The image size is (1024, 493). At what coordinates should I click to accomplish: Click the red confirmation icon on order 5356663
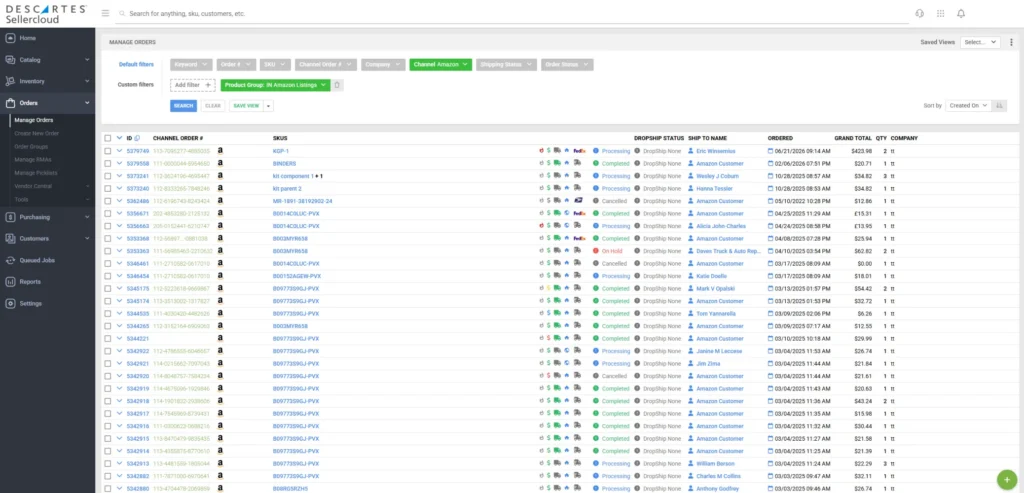(541, 226)
